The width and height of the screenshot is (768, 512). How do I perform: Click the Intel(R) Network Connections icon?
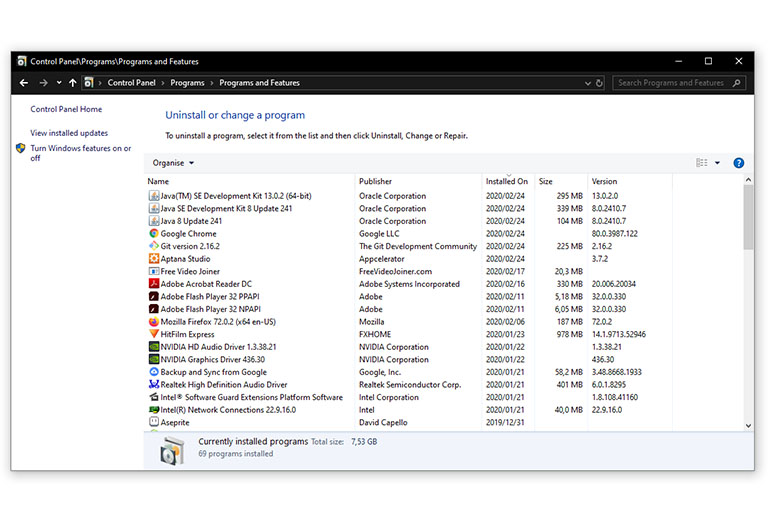click(154, 410)
